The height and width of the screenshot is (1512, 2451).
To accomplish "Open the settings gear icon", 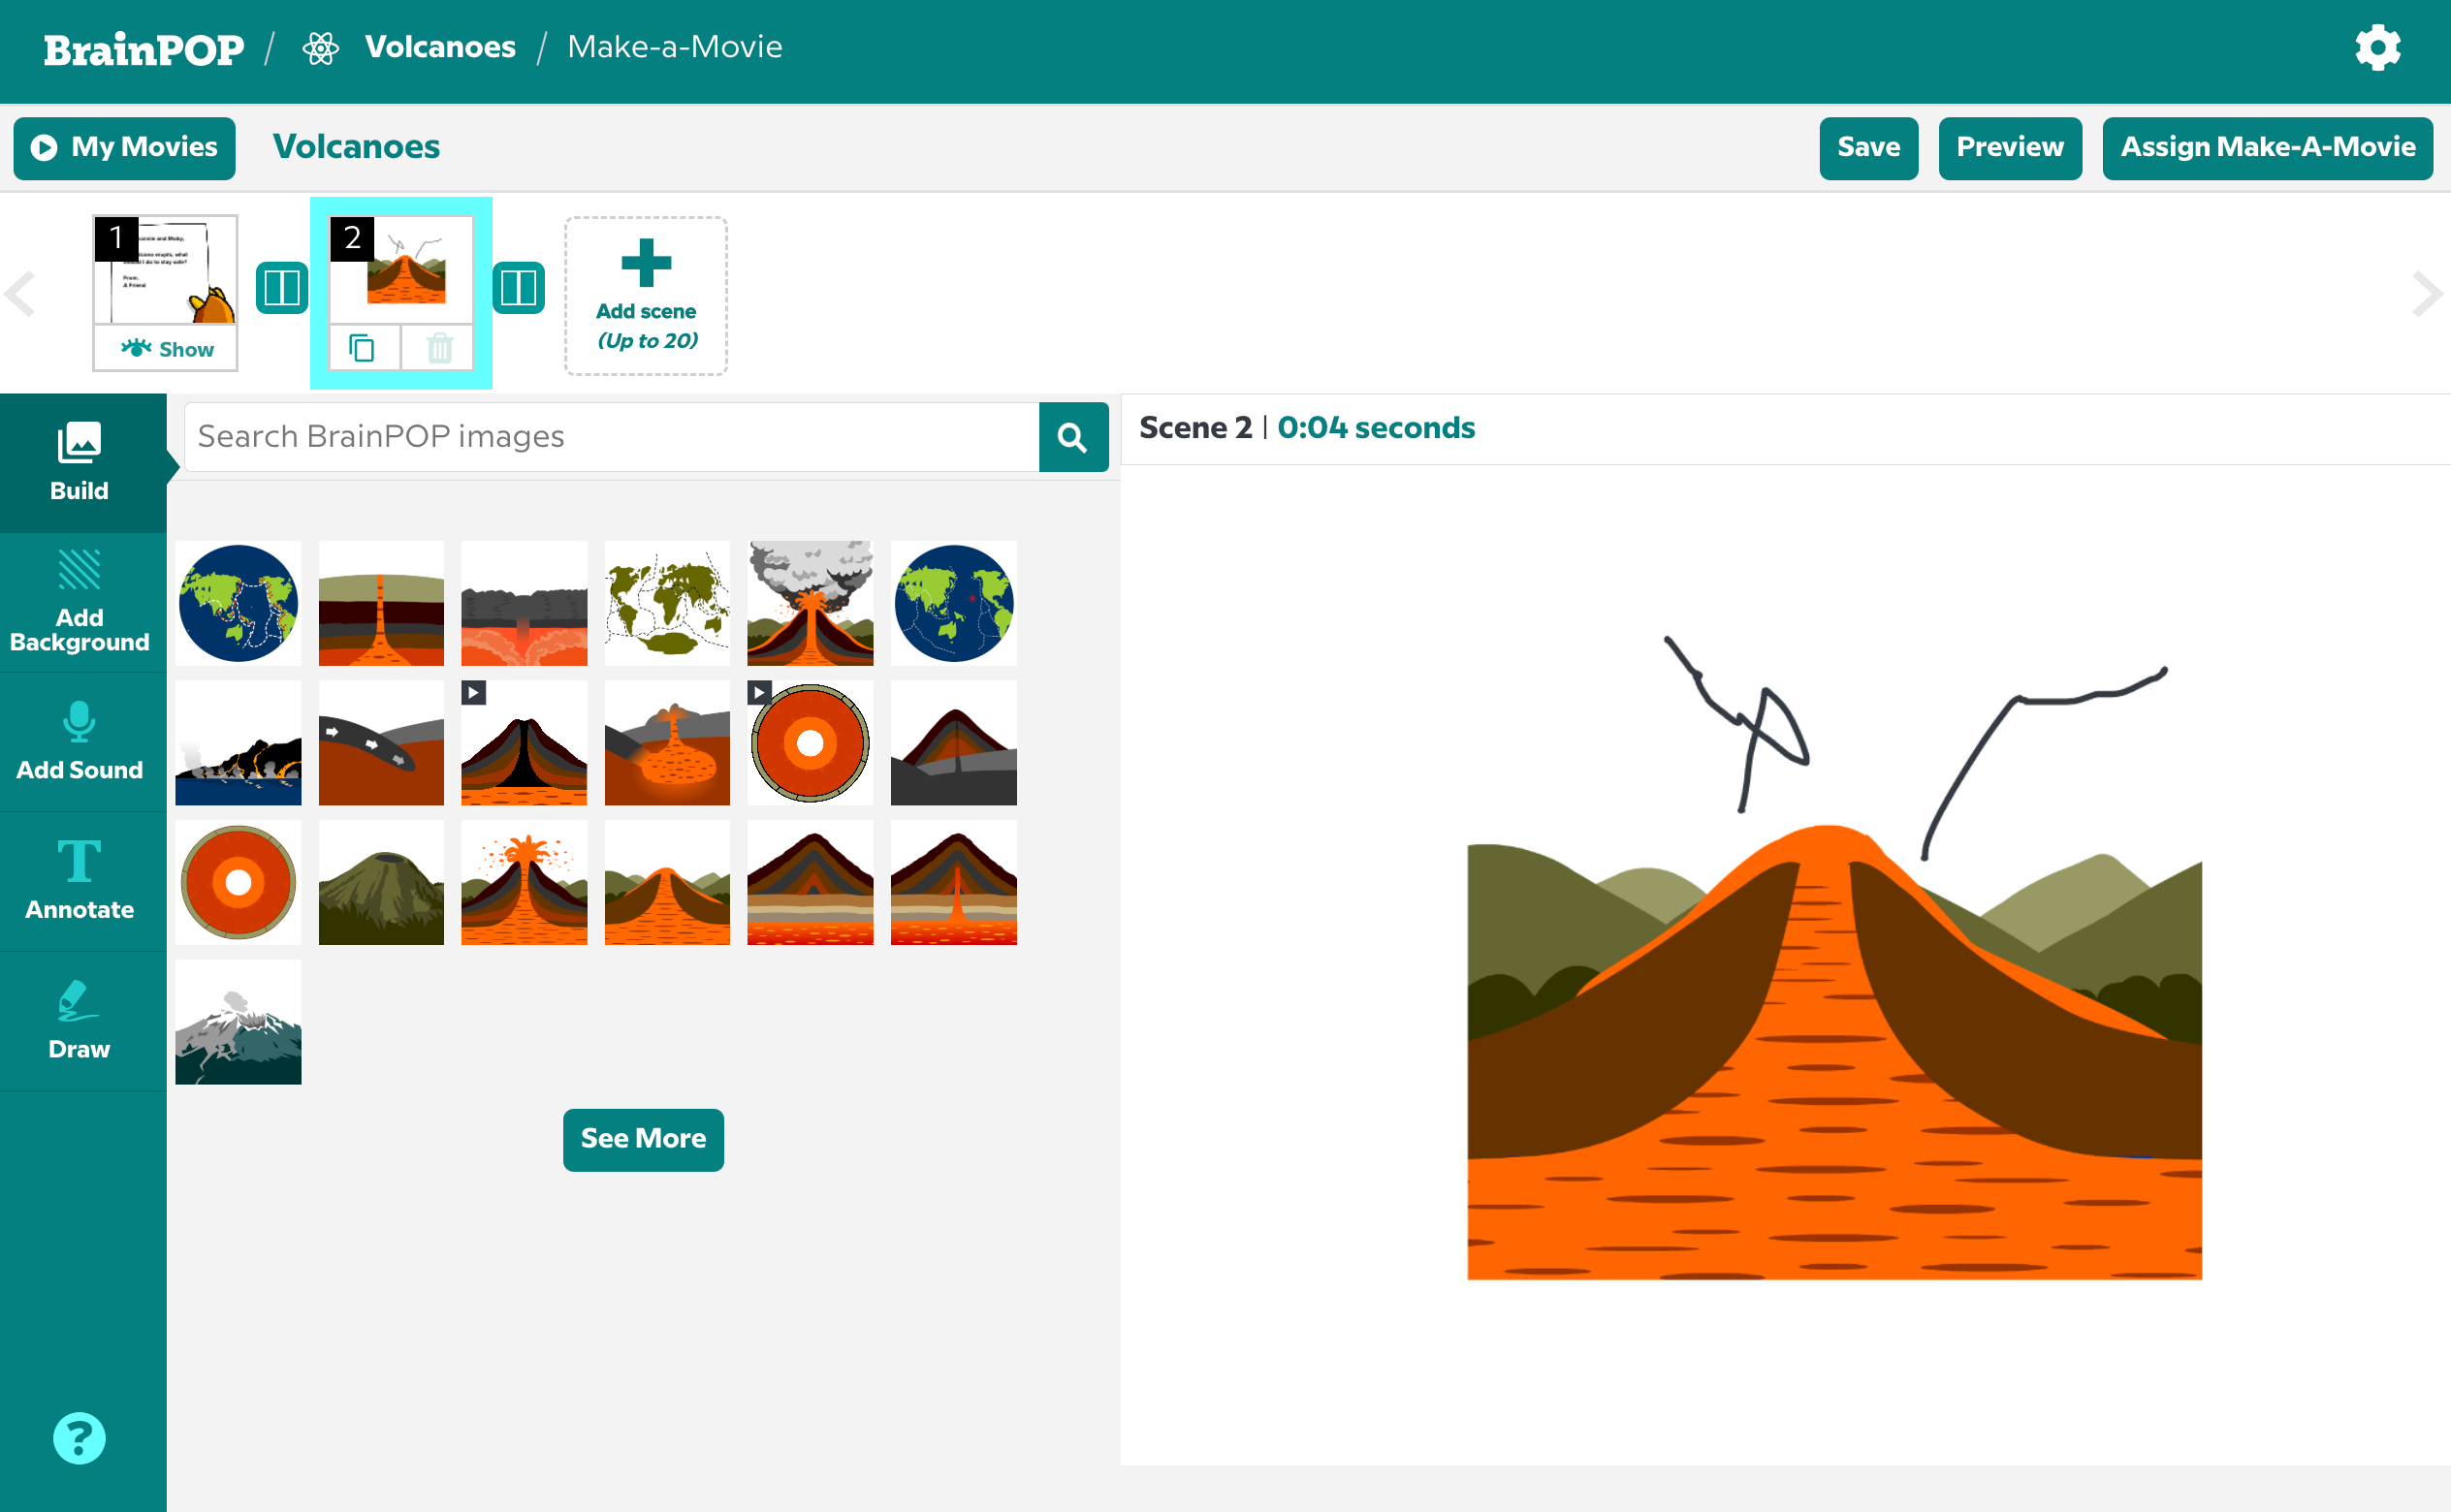I will pyautogui.click(x=2377, y=48).
